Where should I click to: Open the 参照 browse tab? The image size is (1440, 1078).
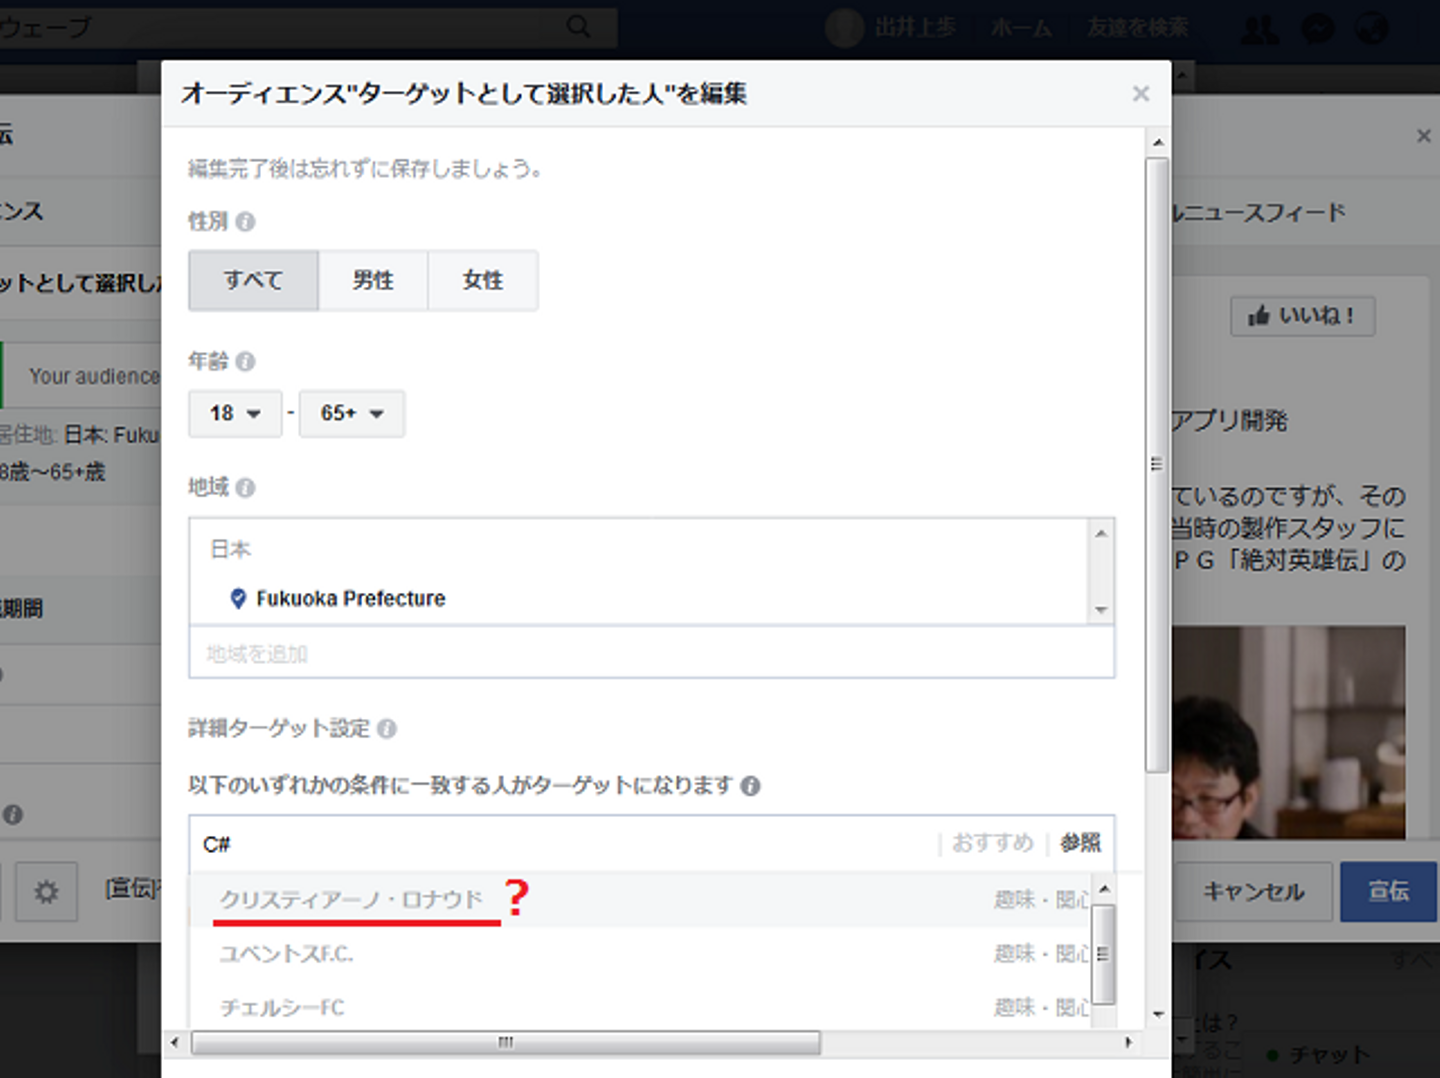tap(1081, 843)
